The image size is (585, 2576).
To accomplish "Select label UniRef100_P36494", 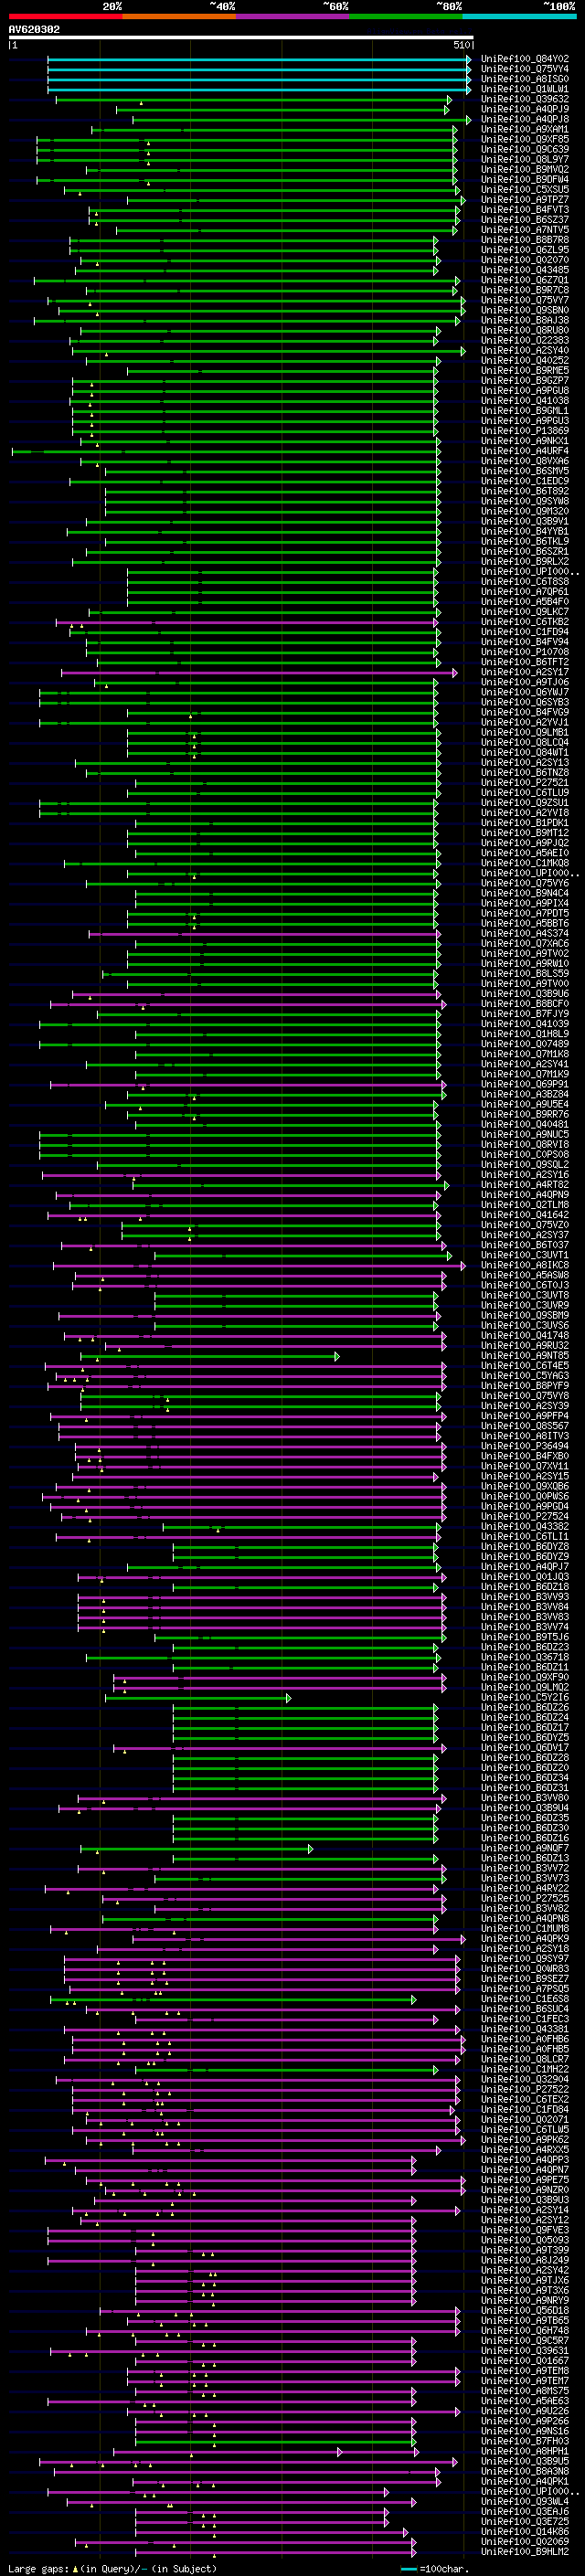I will [524, 1446].
